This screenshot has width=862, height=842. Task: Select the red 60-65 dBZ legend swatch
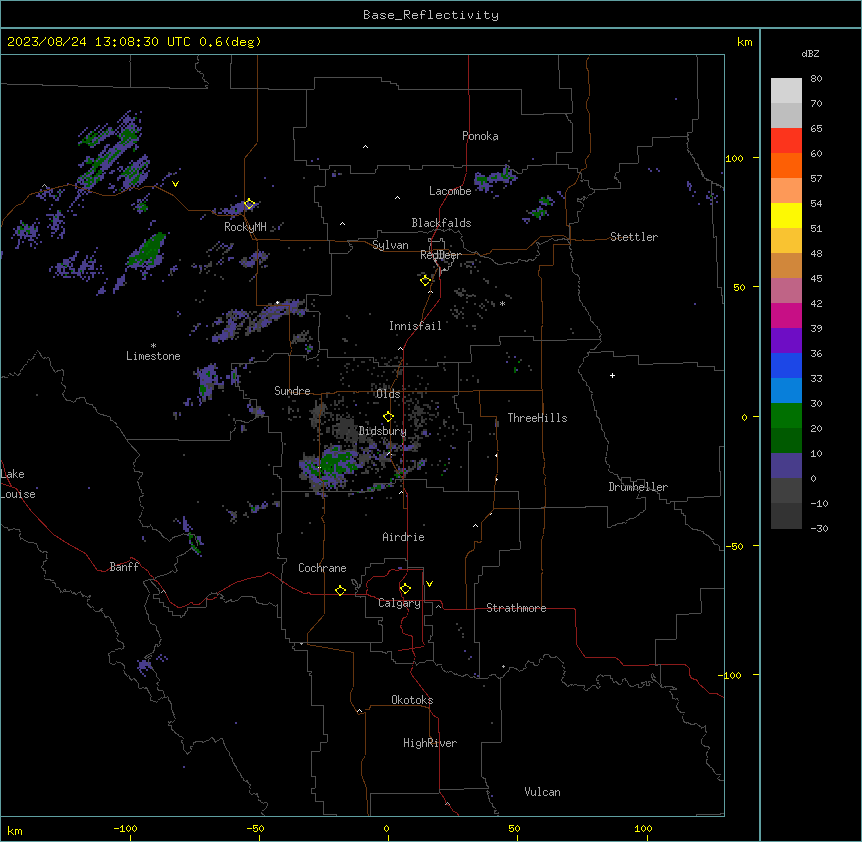click(x=786, y=140)
